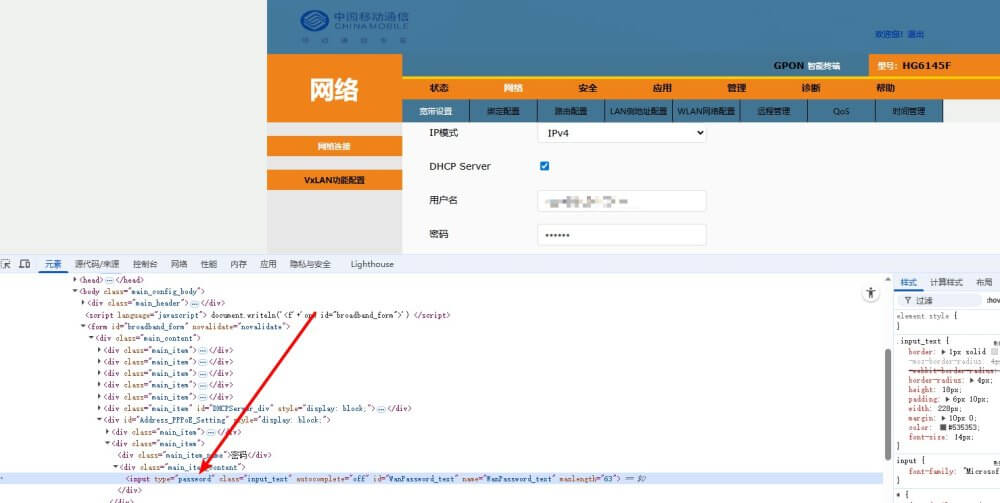Open the 源代码/来源 DevTools tab
This screenshot has width=1000, height=503.
click(x=97, y=264)
